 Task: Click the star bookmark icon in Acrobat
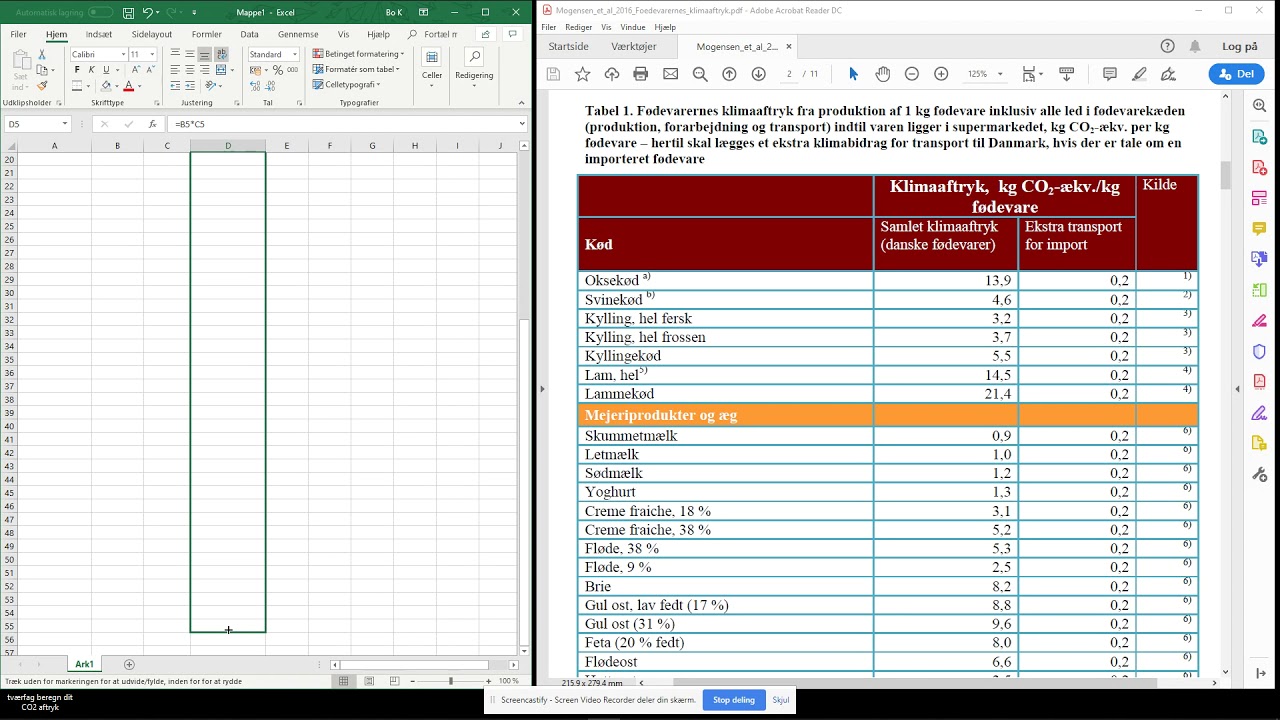coord(582,74)
